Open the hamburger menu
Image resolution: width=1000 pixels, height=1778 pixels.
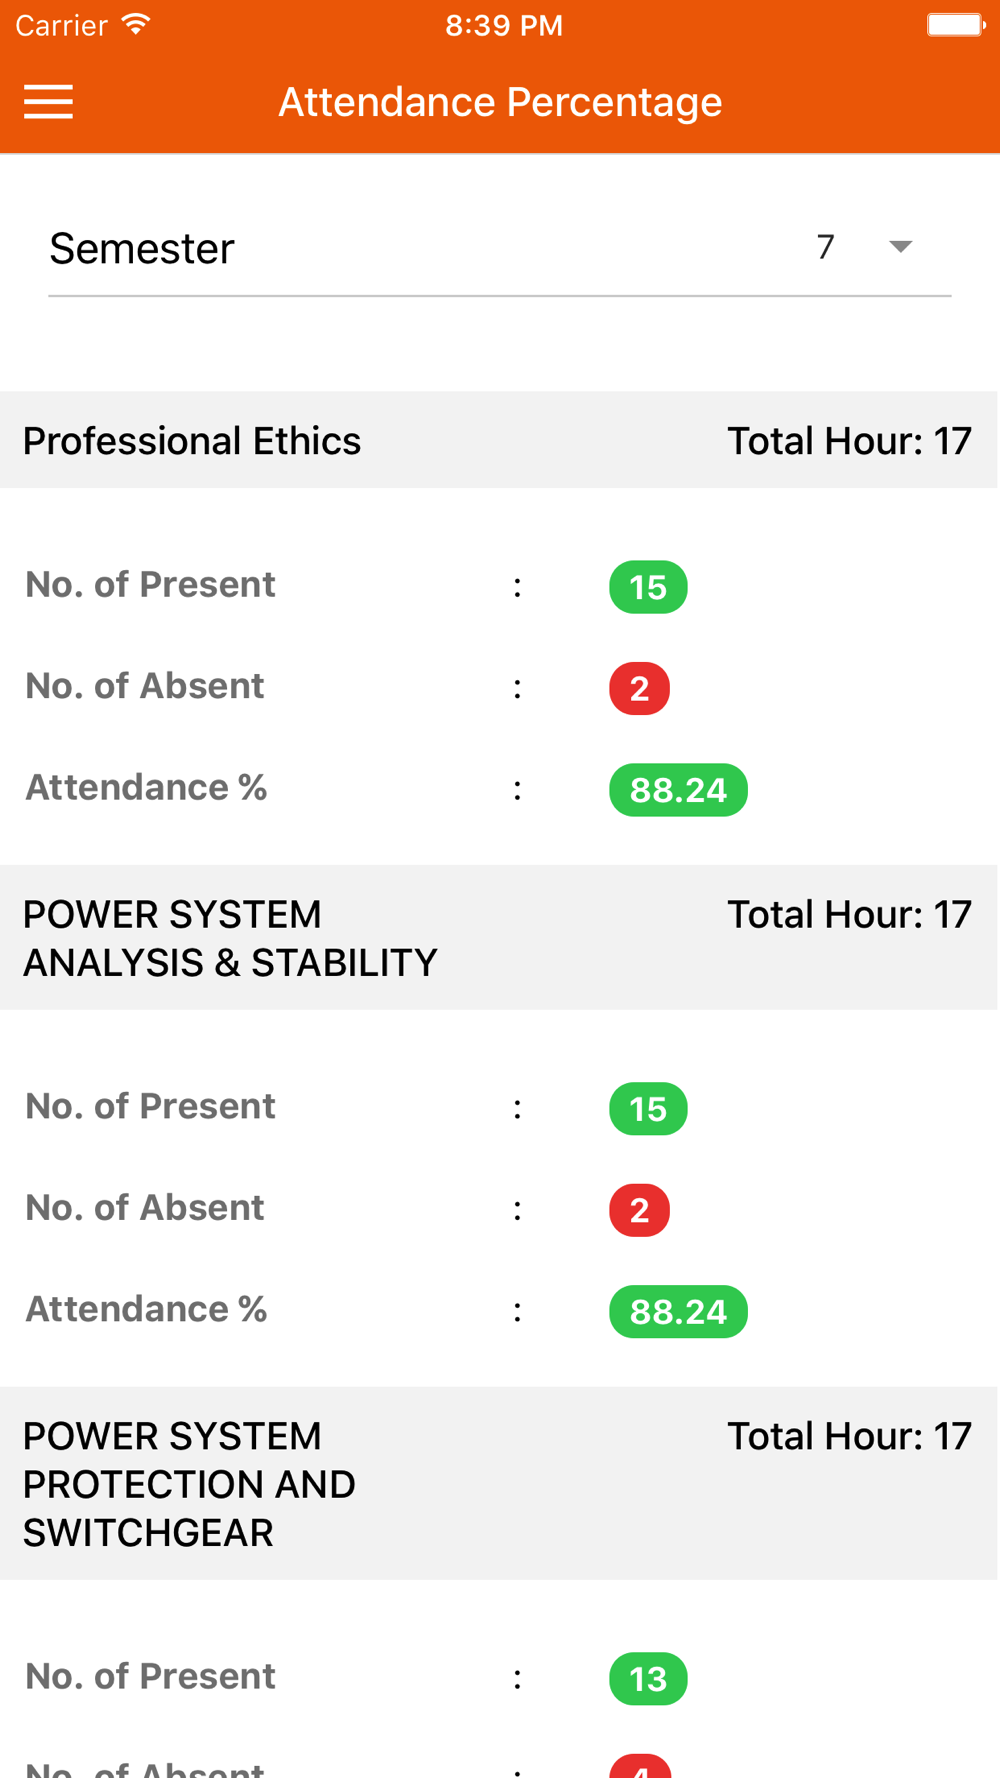[48, 102]
